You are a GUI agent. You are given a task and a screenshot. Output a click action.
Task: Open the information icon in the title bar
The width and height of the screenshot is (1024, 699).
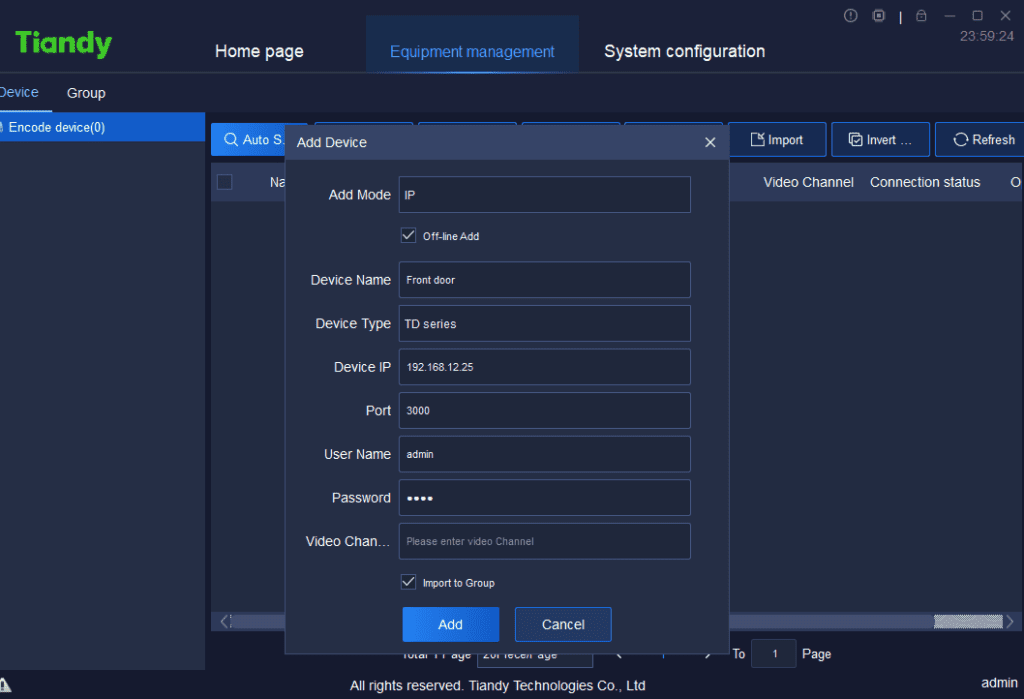pos(850,15)
